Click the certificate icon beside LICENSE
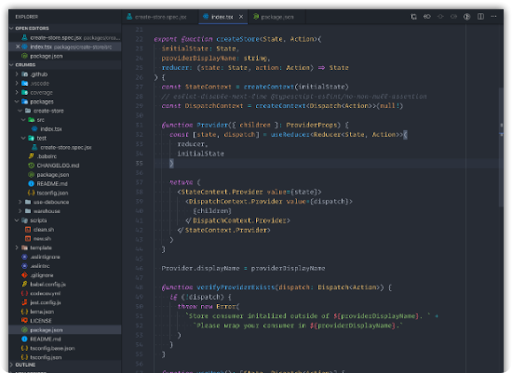The image size is (512, 373). tap(24, 321)
